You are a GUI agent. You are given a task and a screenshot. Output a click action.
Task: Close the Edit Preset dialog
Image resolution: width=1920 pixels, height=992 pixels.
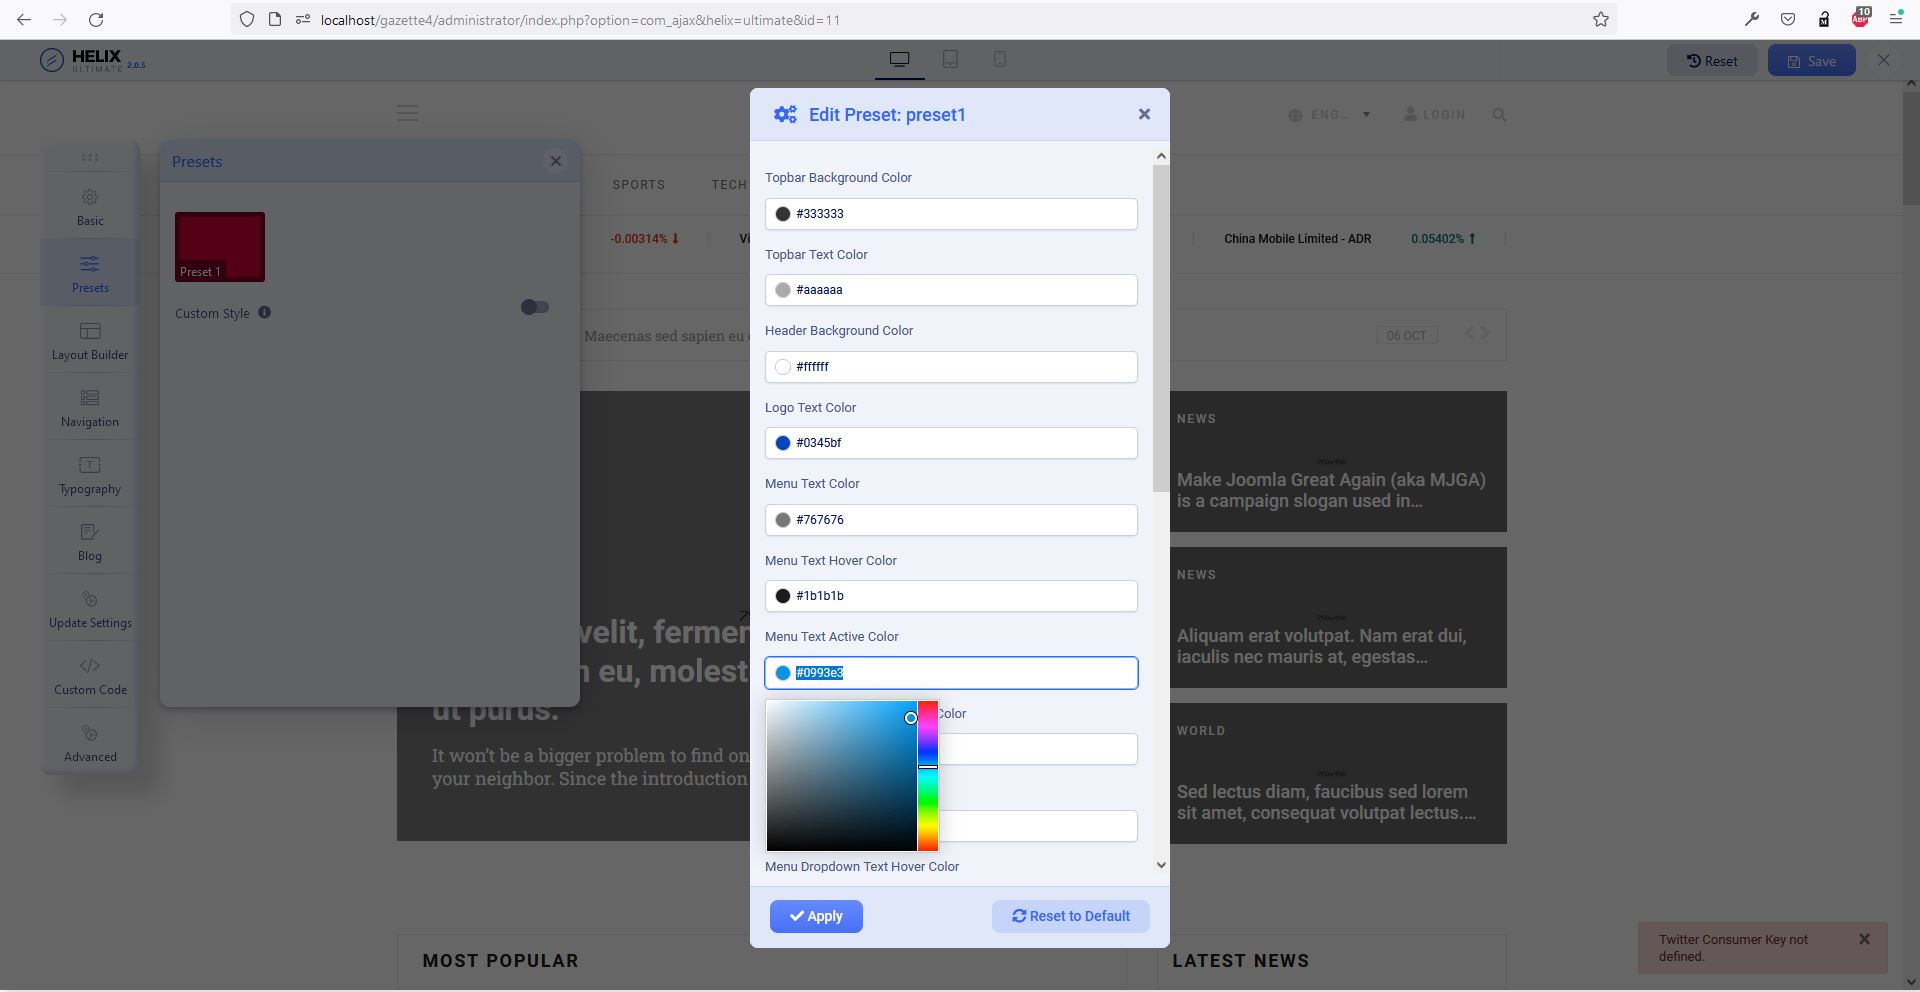[x=1144, y=114]
